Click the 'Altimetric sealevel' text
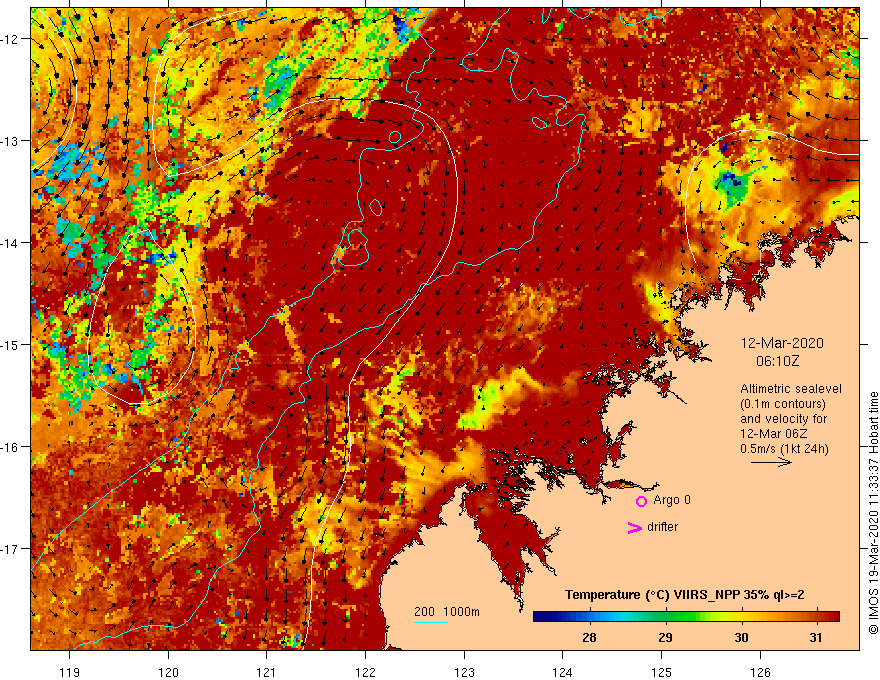Screen dimensions: 880x680 [791, 389]
